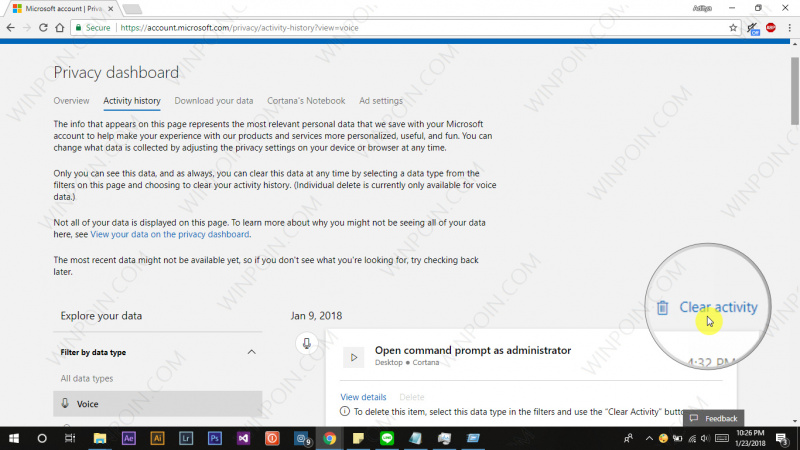The width and height of the screenshot is (800, 450).
Task: Click the trash icon beside Clear activity
Action: click(x=662, y=308)
